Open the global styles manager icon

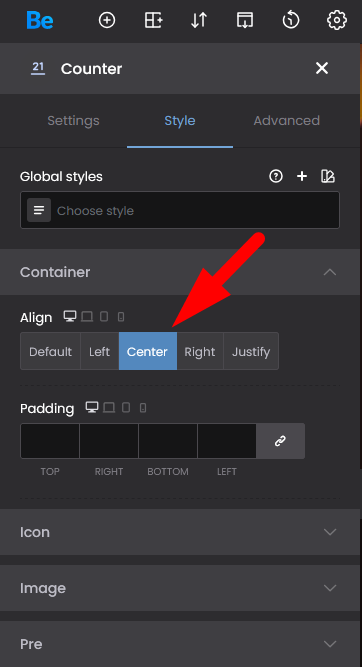[x=328, y=176]
